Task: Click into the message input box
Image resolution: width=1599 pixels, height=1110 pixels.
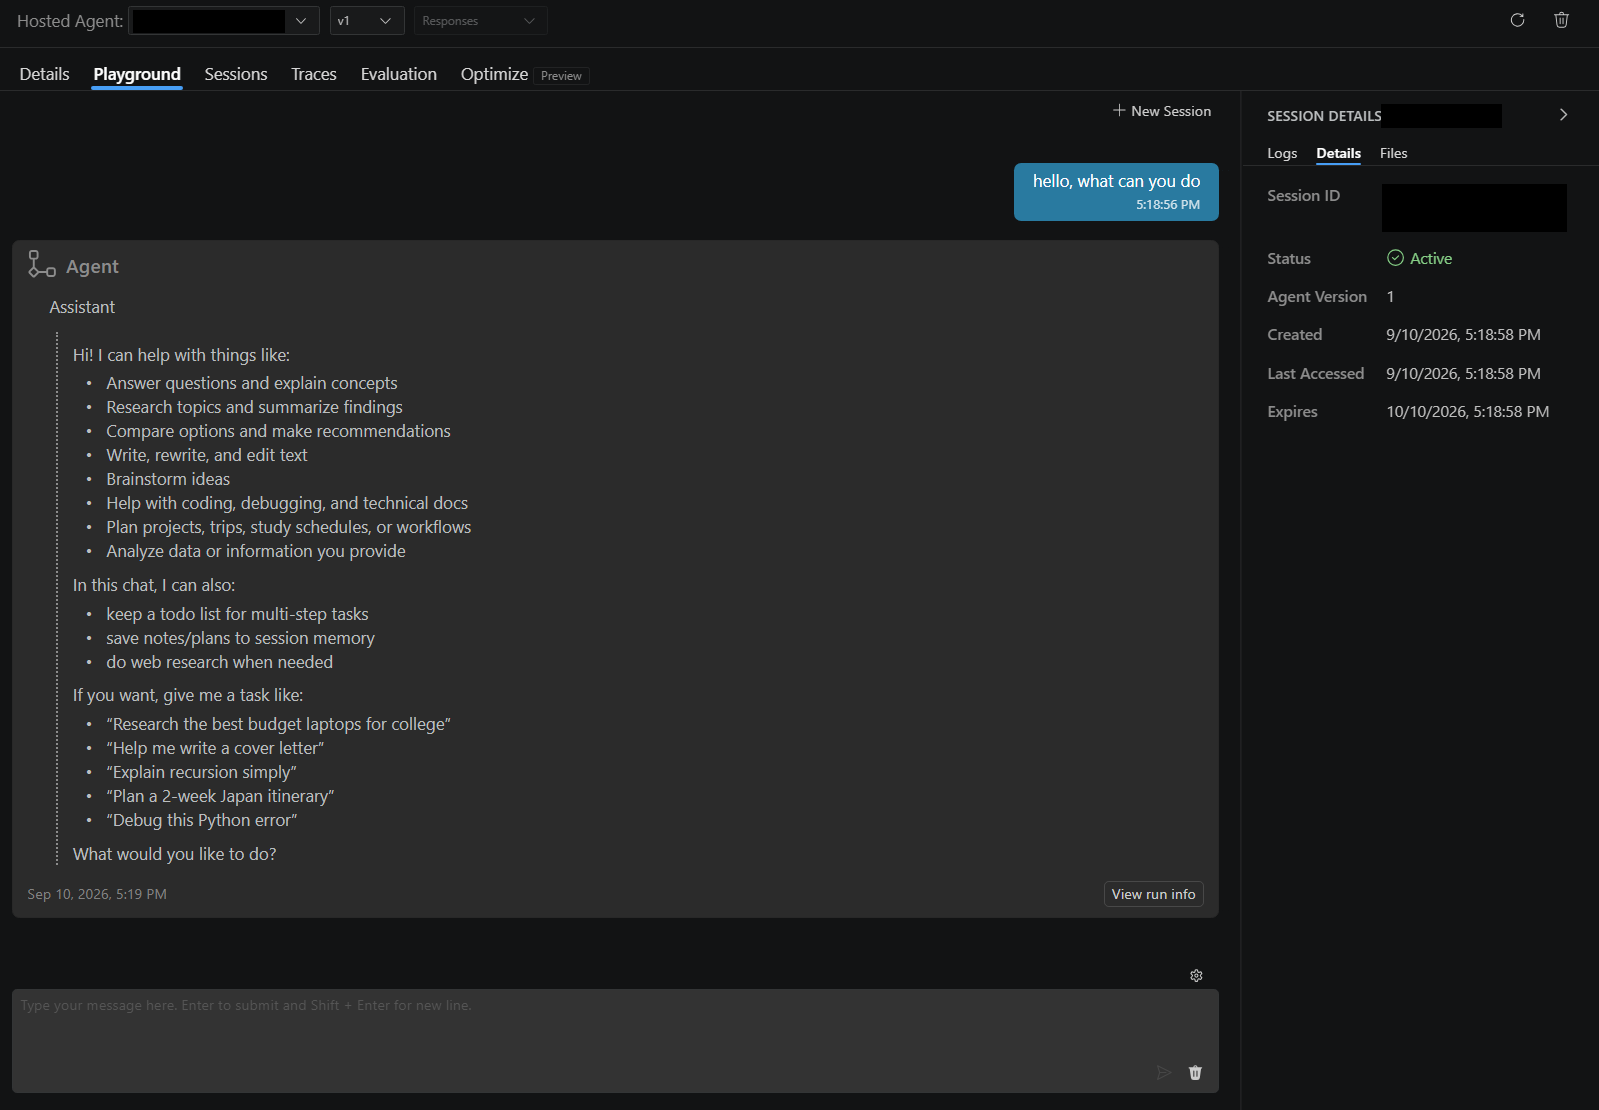Action: (x=615, y=1040)
